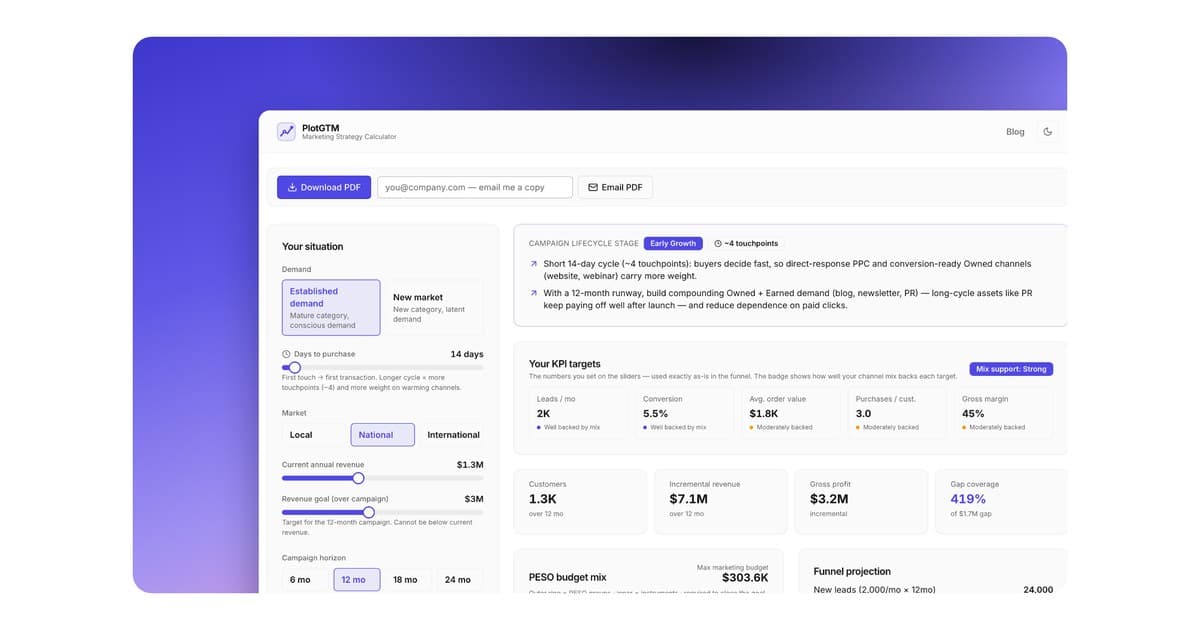Click the 24,000 new leads value
Image resolution: width=1200 pixels, height=630 pixels.
[x=1038, y=590]
